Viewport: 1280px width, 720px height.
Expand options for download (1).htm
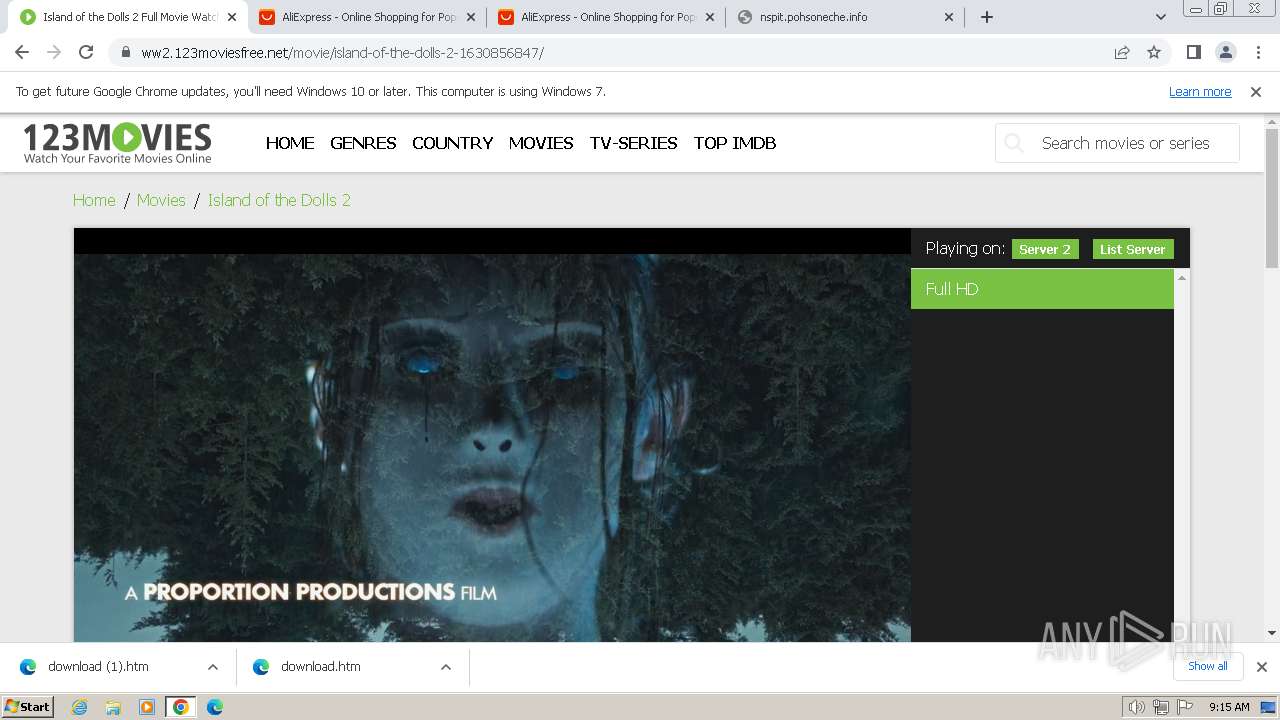[x=213, y=667]
